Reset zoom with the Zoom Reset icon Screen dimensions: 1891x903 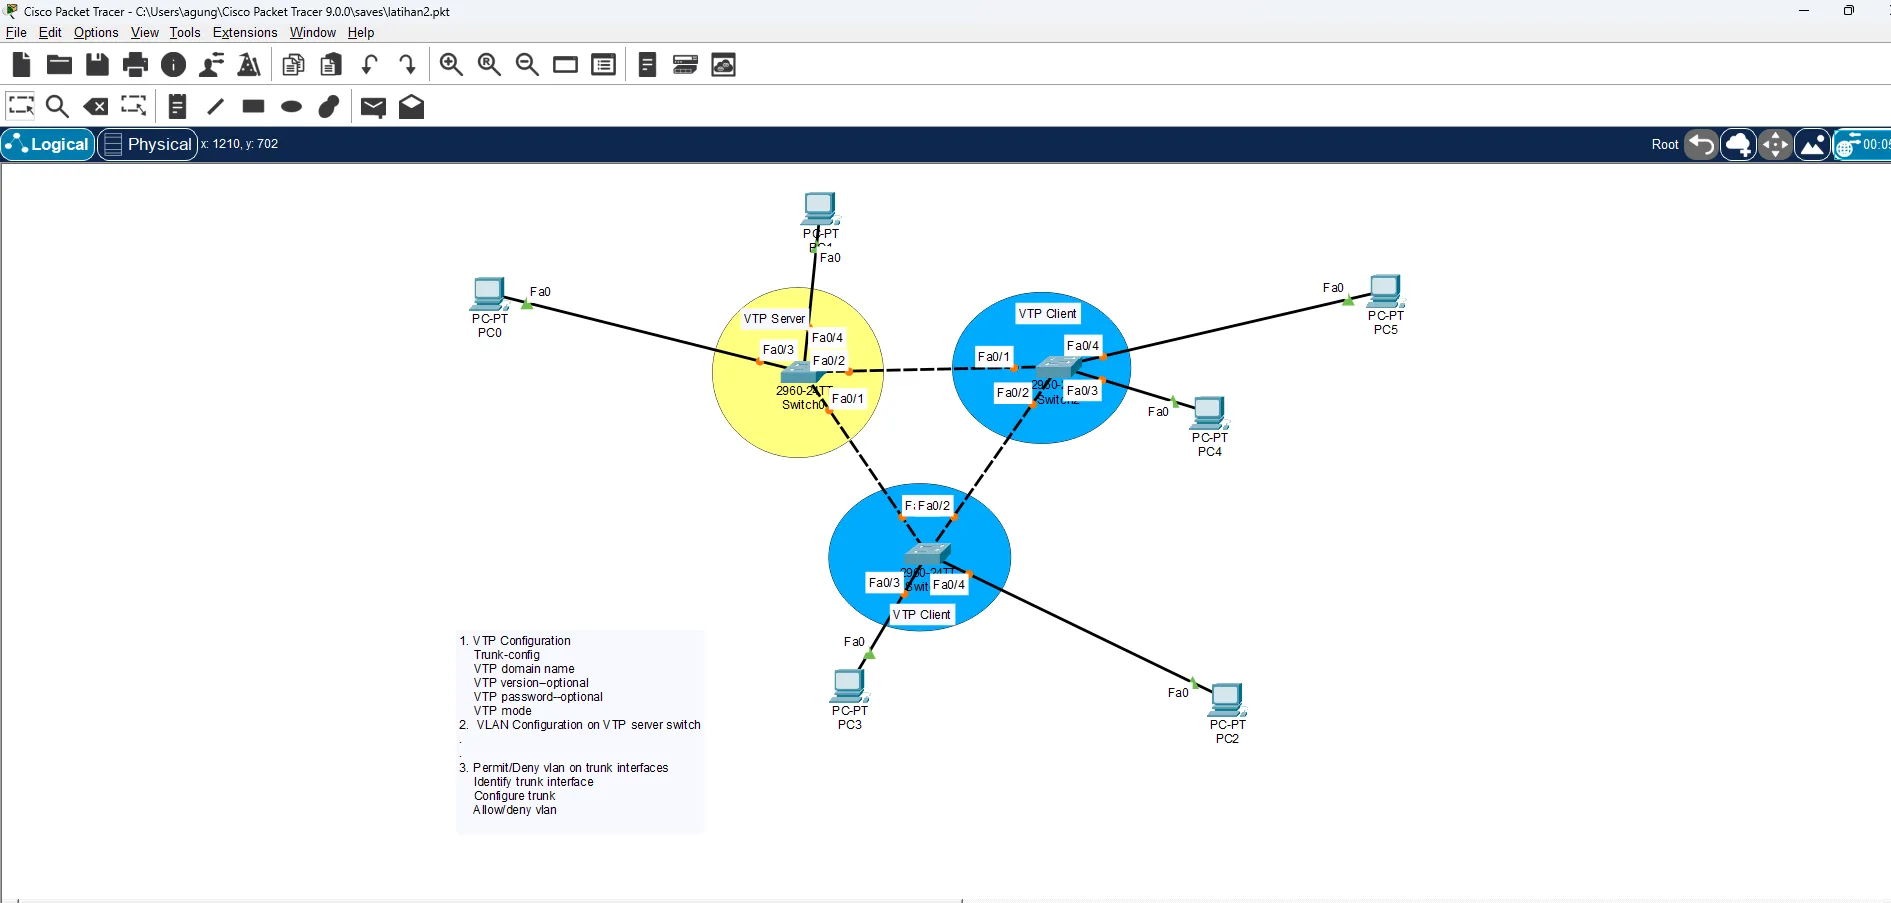pyautogui.click(x=489, y=65)
